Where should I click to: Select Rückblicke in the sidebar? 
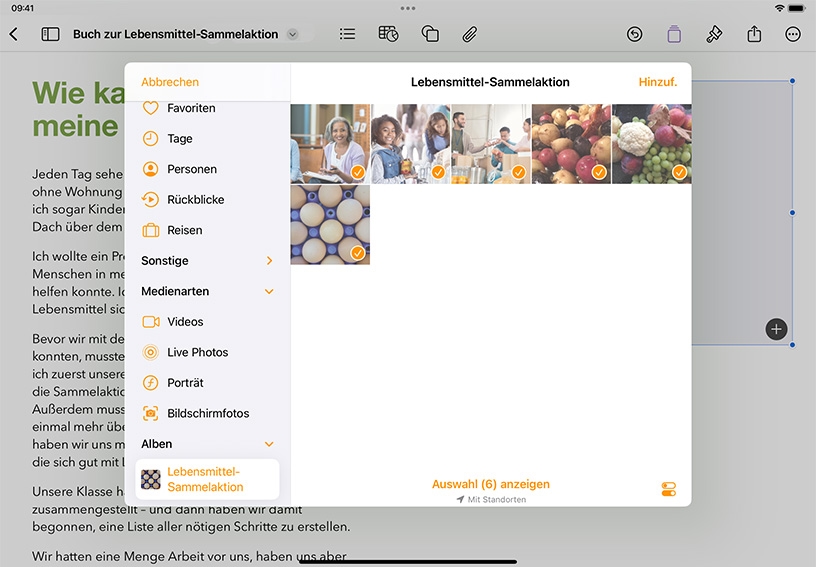click(207, 200)
